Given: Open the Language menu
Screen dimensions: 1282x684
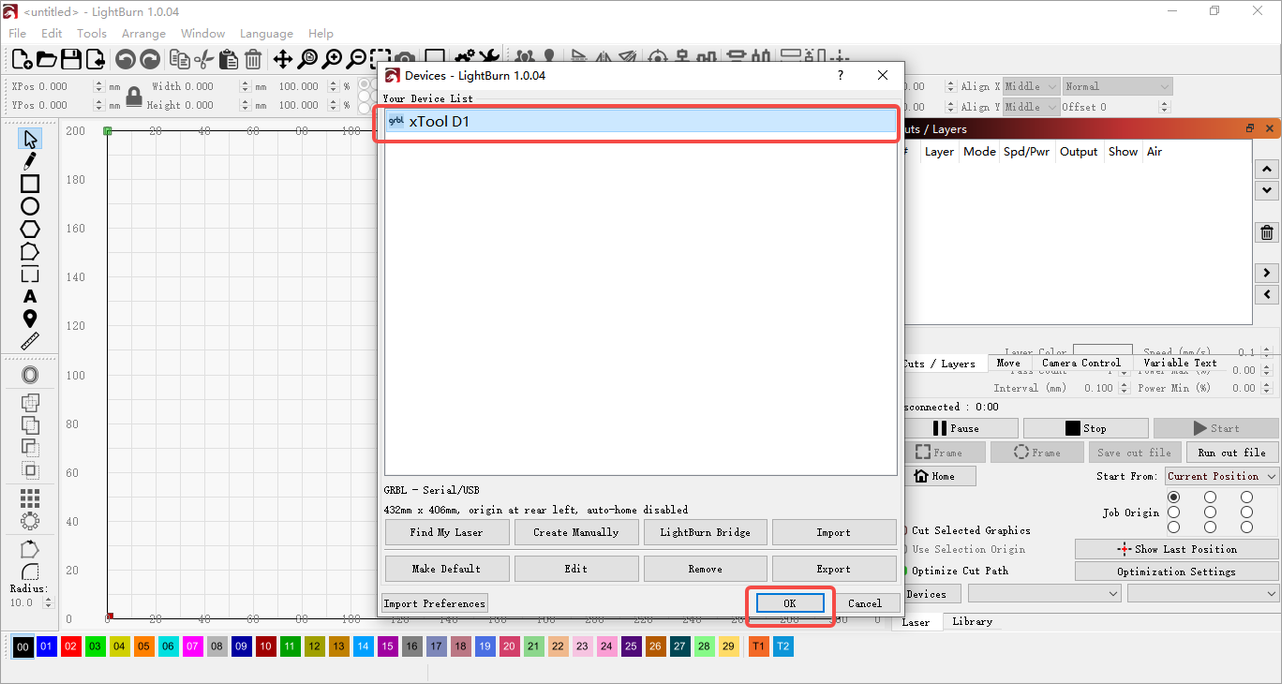Looking at the screenshot, I should (266, 33).
